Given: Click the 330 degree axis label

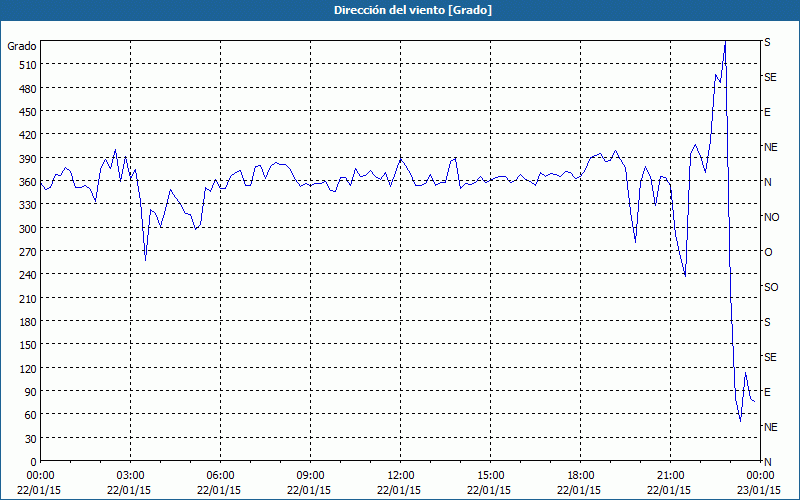Looking at the screenshot, I should click(x=28, y=206).
